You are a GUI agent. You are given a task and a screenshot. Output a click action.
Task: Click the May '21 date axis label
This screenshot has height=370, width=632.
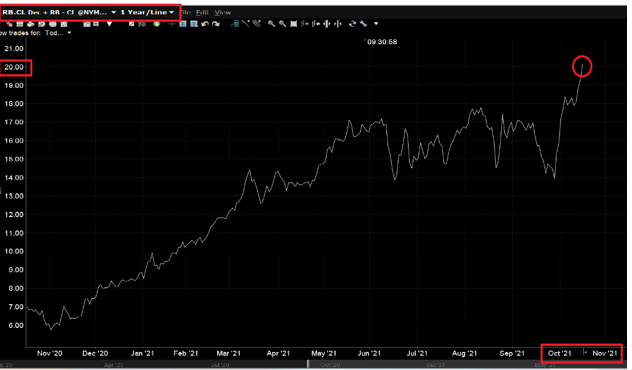click(x=324, y=353)
